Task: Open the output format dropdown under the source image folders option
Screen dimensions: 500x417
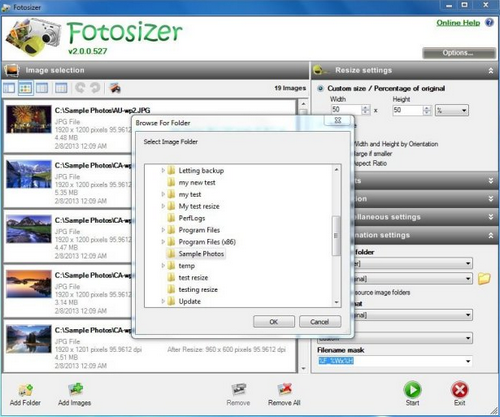Action: tap(468, 315)
